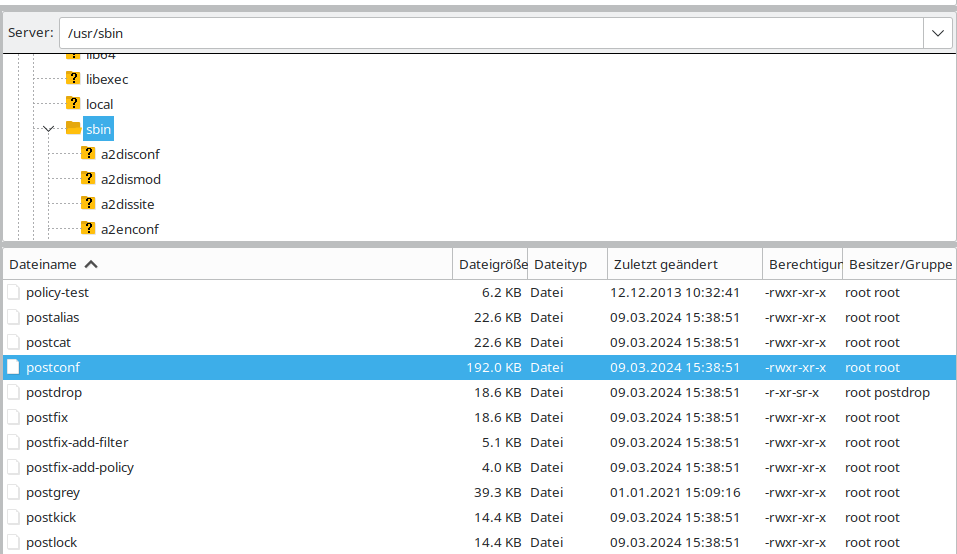Click the question-mark icon beside libexec
Viewport: 957px width, 554px height.
coord(73,79)
